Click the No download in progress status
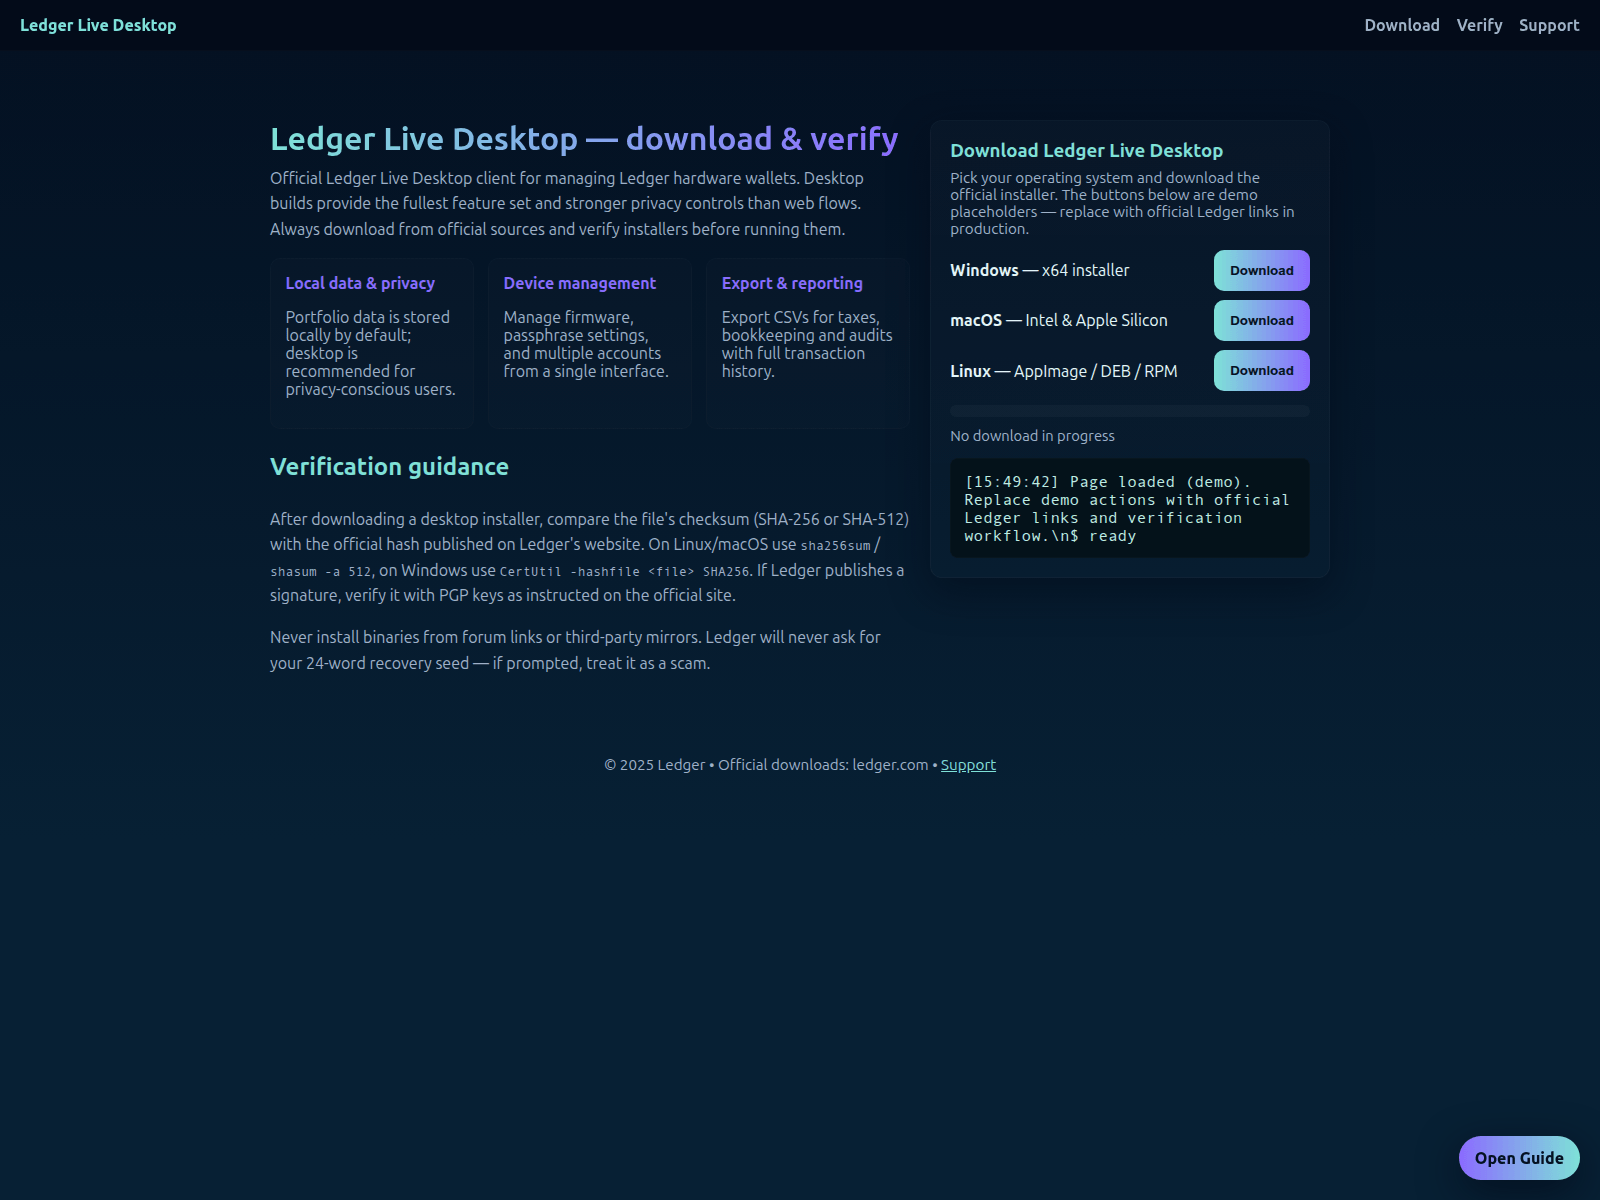This screenshot has width=1600, height=1200. pos(1032,436)
